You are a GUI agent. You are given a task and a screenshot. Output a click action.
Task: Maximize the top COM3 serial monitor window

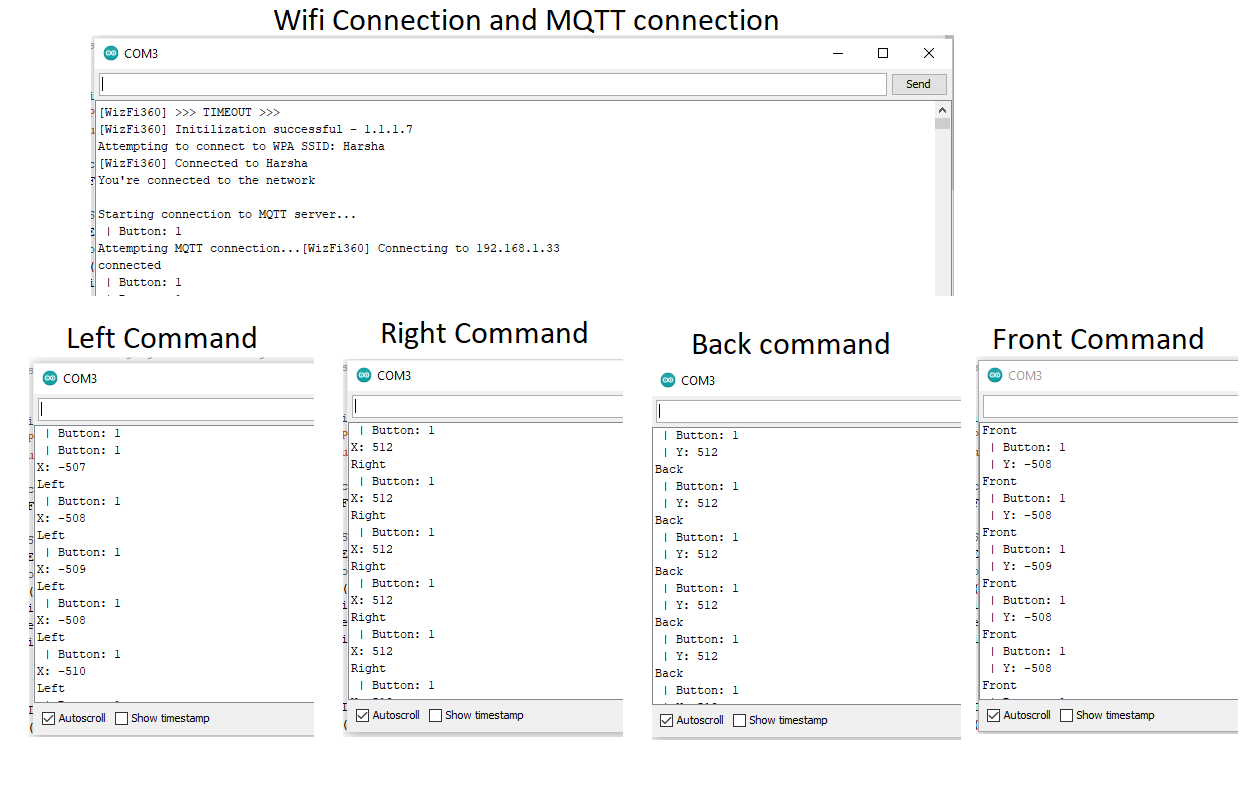(883, 54)
